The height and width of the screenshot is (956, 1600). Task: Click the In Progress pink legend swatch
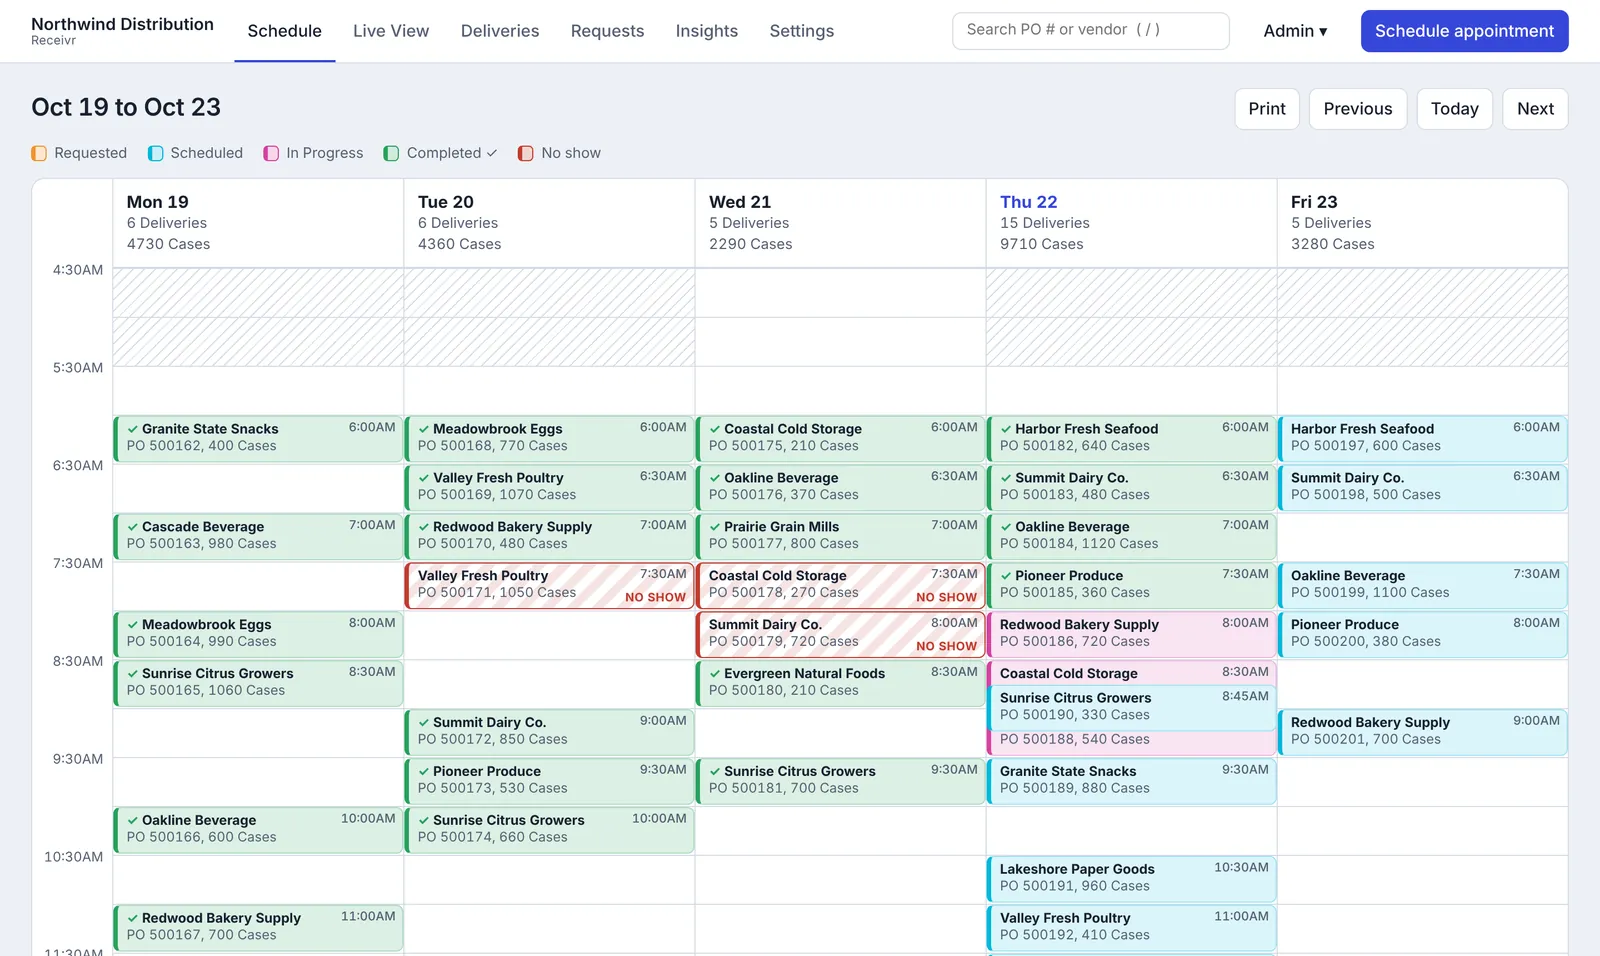point(271,153)
